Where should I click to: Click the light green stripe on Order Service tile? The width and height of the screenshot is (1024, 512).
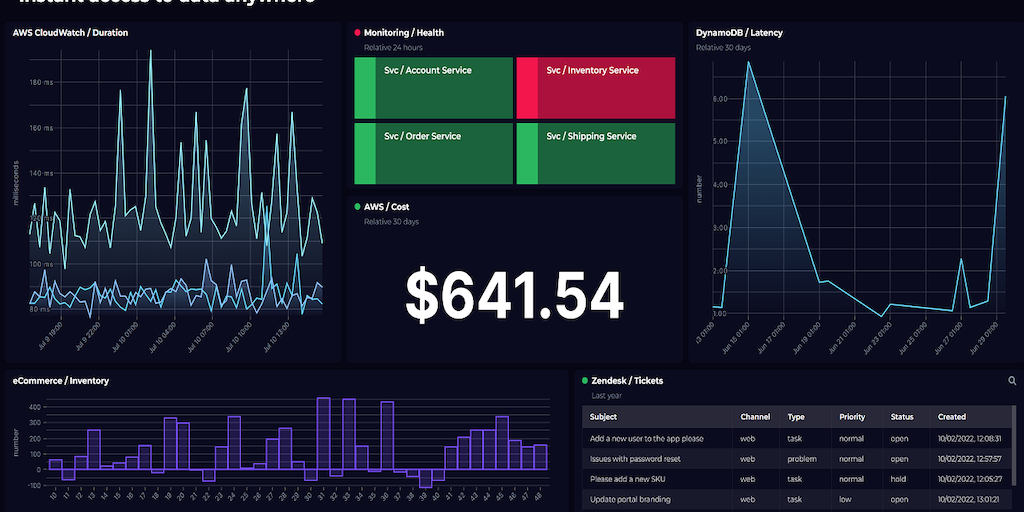point(365,154)
